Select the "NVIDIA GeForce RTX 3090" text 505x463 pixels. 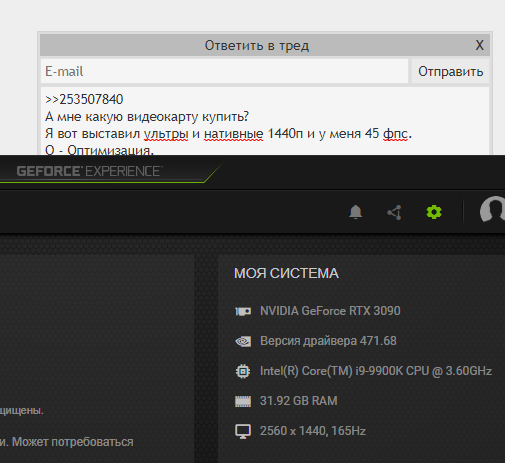330,311
